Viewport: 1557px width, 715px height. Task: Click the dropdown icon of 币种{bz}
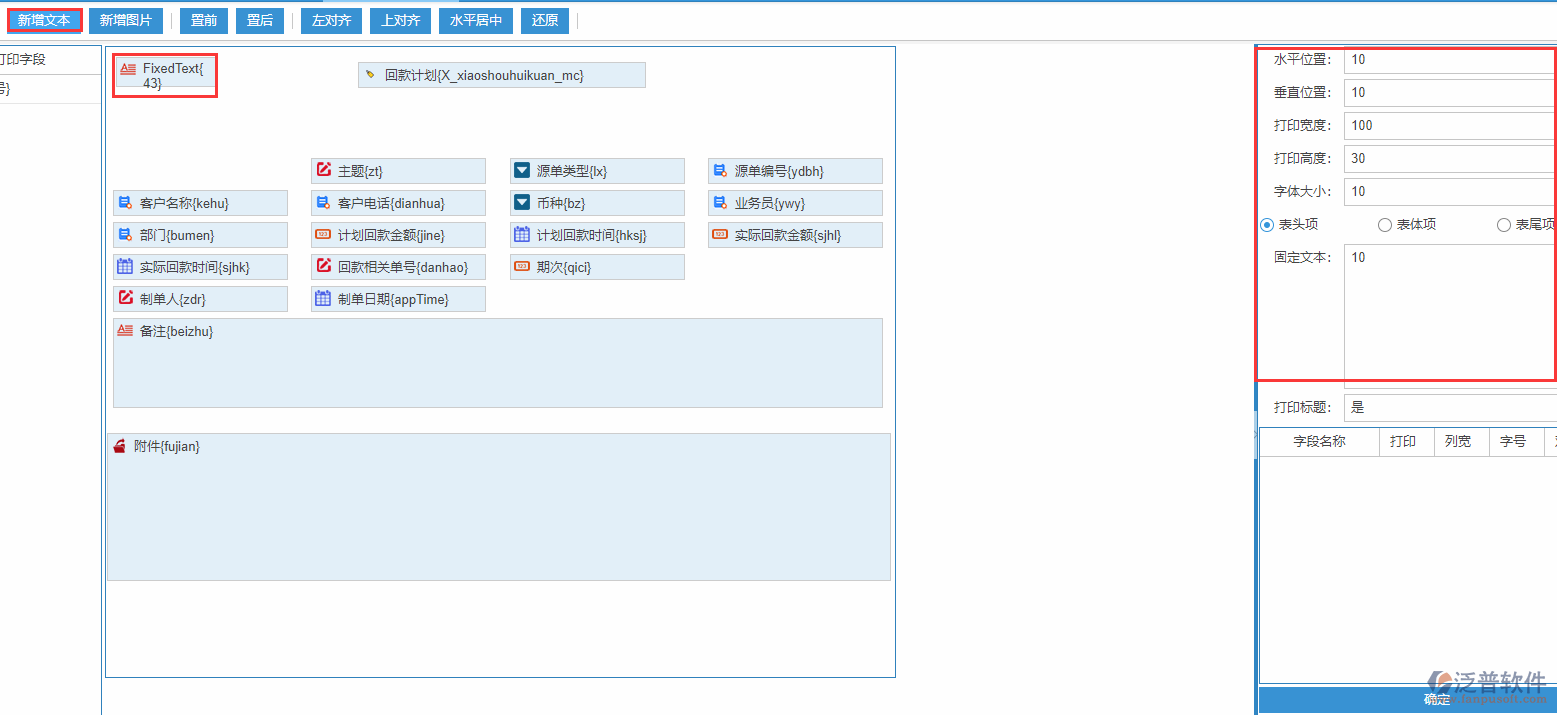522,203
